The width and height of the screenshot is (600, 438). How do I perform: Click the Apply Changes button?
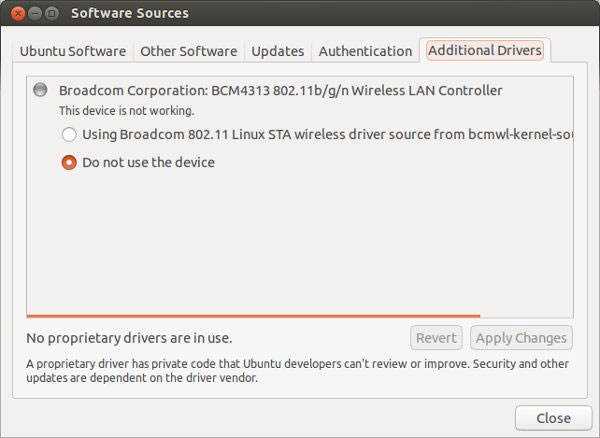521,338
